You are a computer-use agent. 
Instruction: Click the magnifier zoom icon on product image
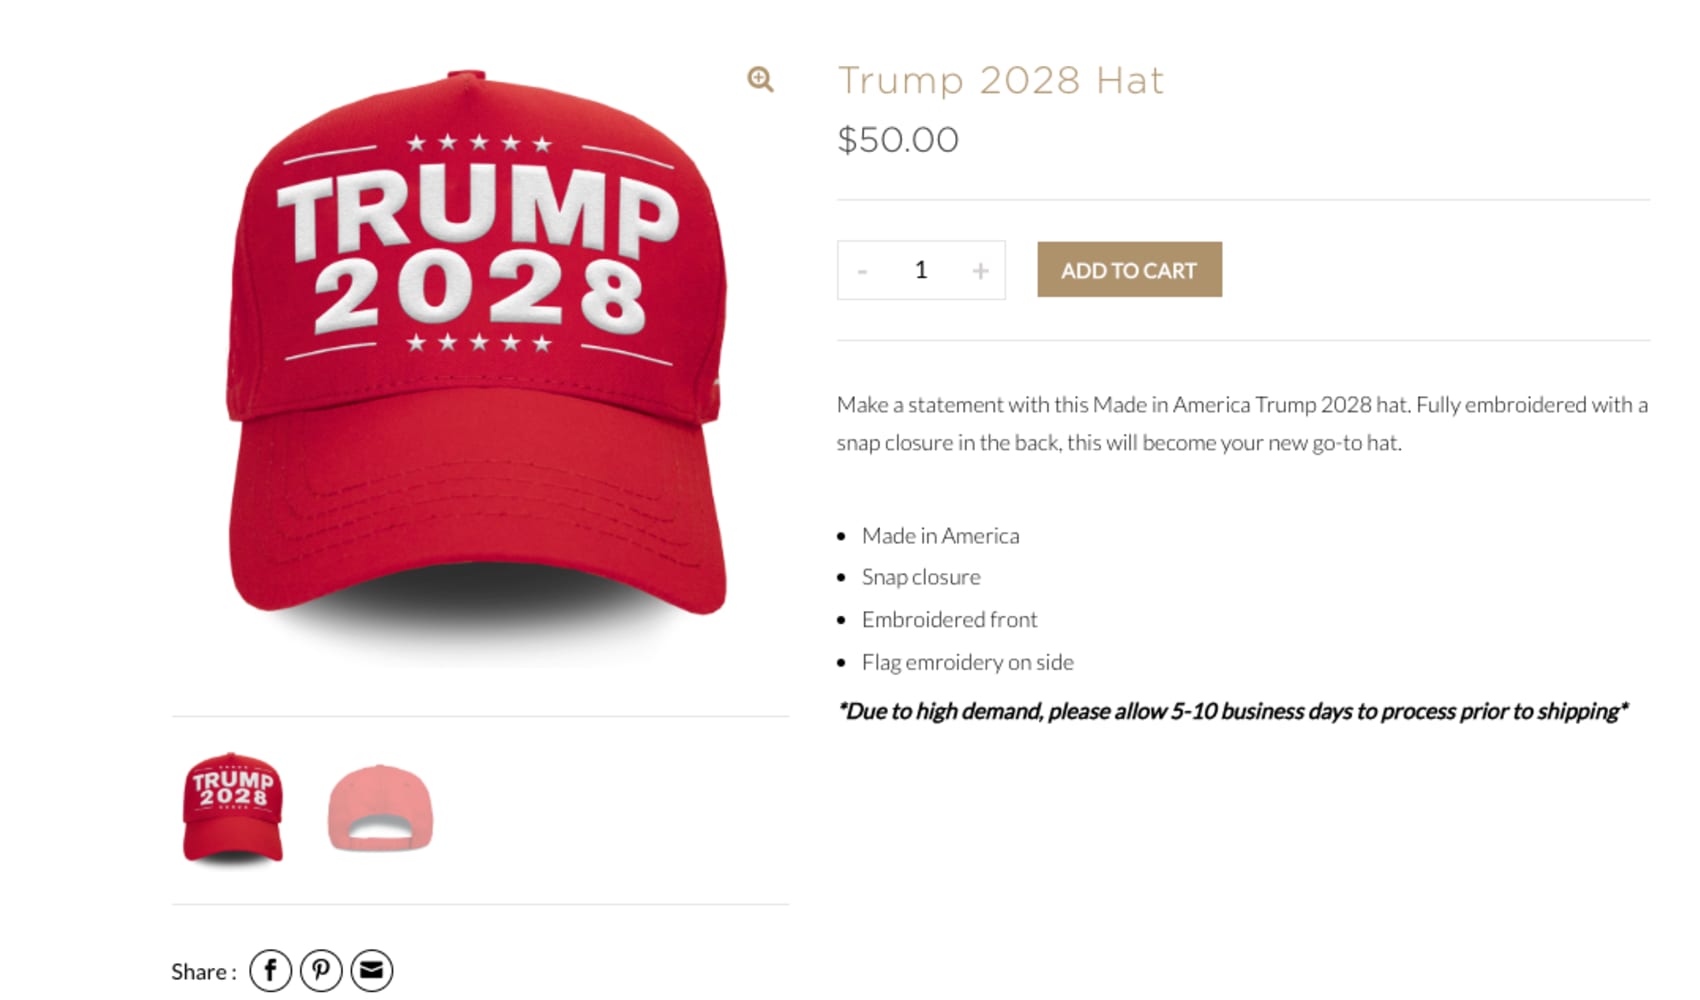click(760, 79)
